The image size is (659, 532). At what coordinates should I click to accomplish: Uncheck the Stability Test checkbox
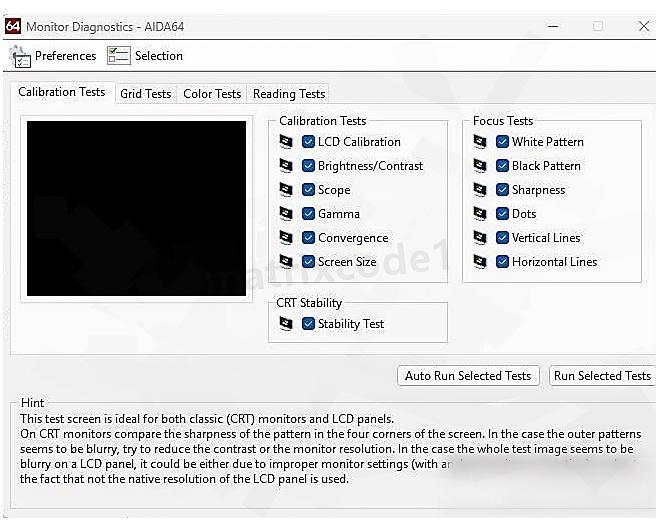tap(308, 324)
